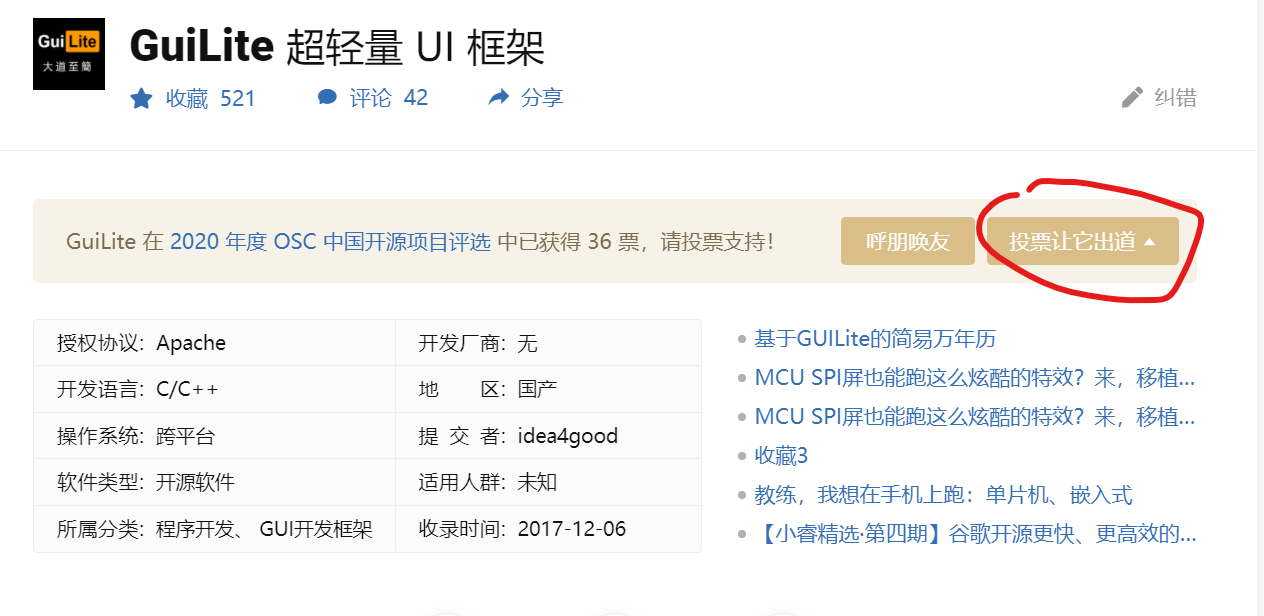The height and width of the screenshot is (616, 1264).
Task: Click the share arrow icon
Action: pyautogui.click(x=499, y=97)
